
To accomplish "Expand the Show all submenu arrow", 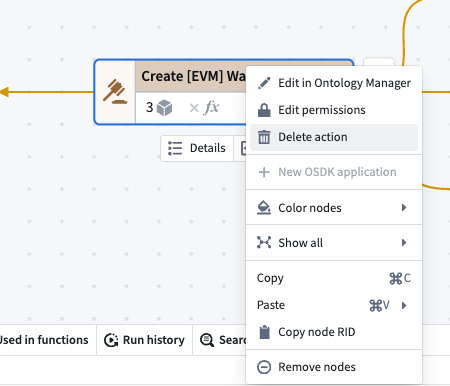I will coord(404,242).
